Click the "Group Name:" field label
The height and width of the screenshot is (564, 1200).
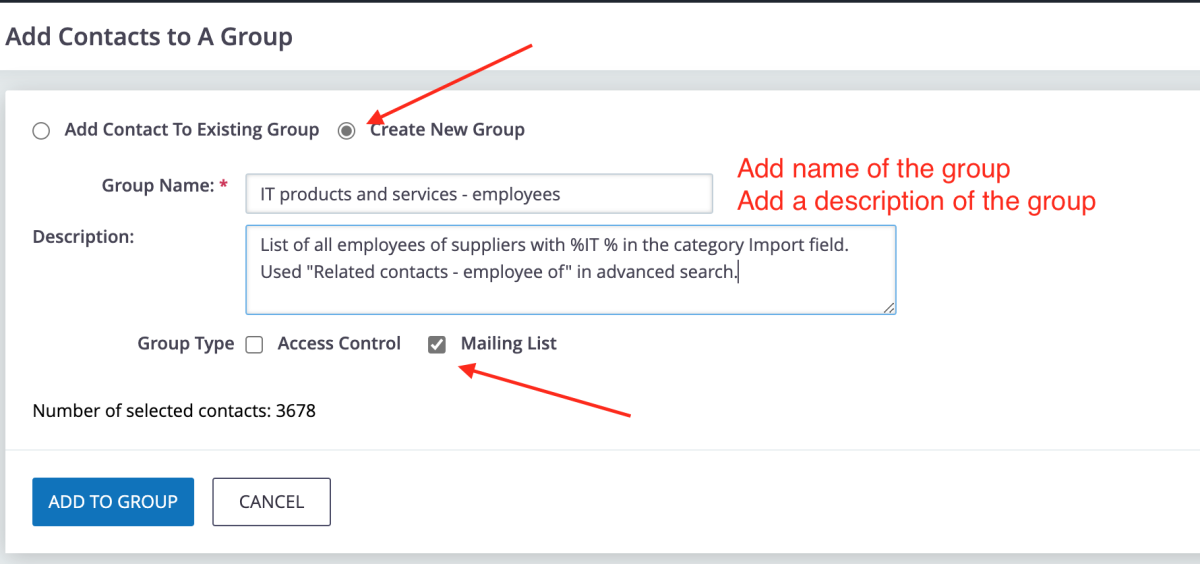(x=158, y=186)
